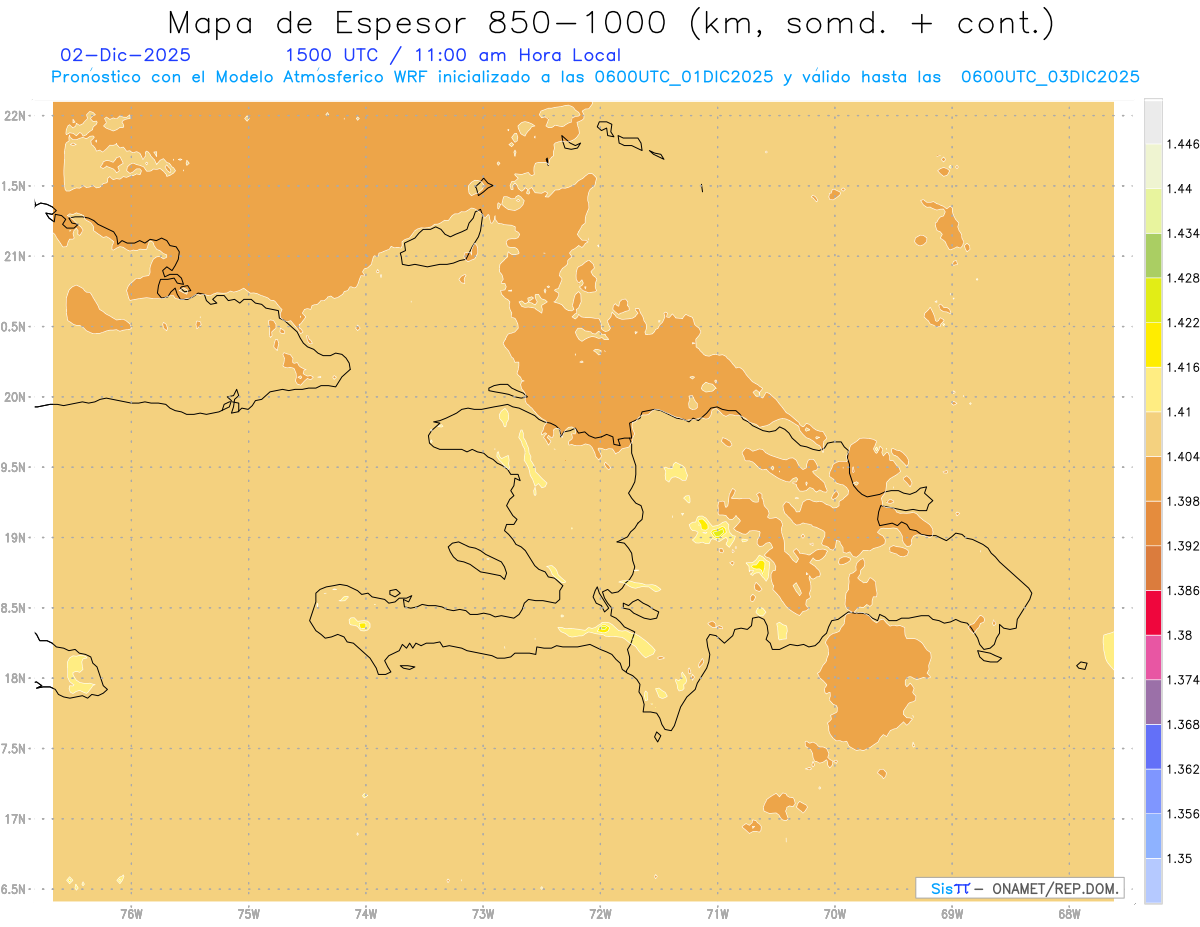
Task: Pick the tan swatch between 1.404 and 1.41
Action: coord(1153,433)
